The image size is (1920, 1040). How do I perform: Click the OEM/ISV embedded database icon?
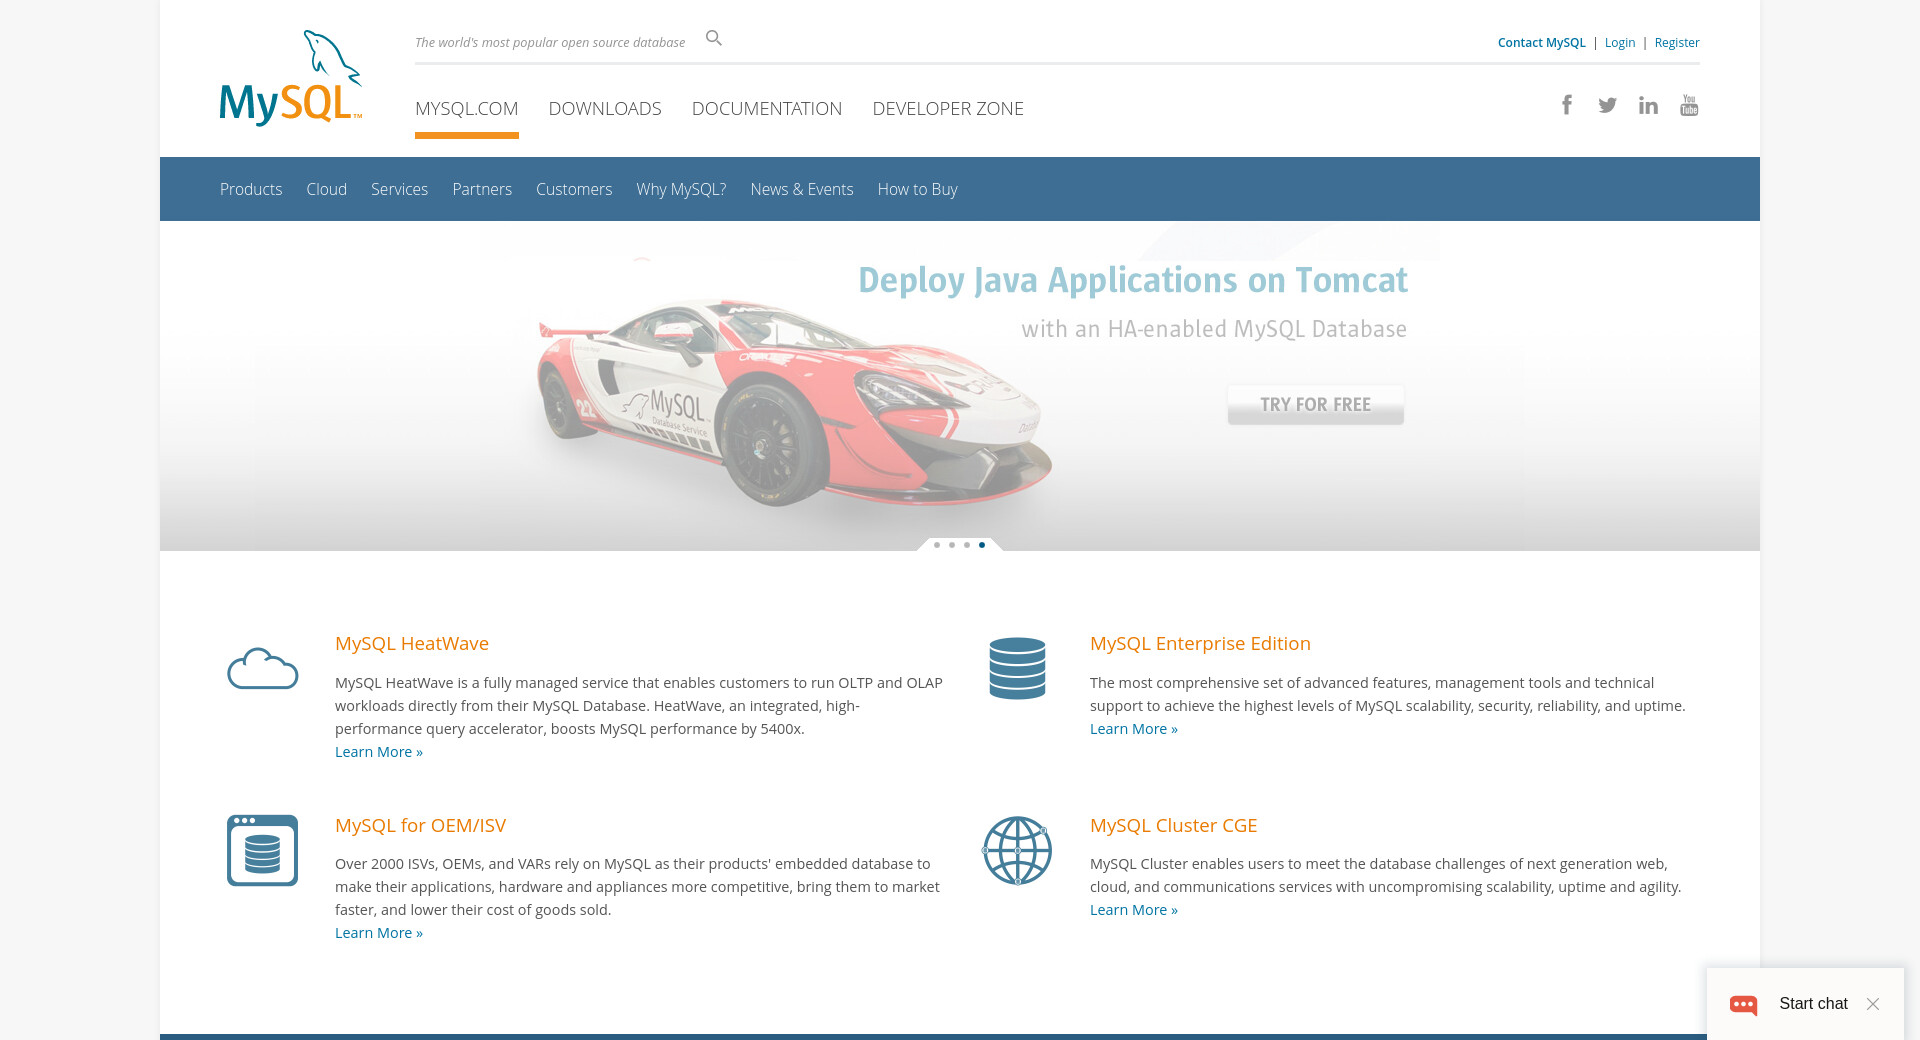[x=262, y=850]
